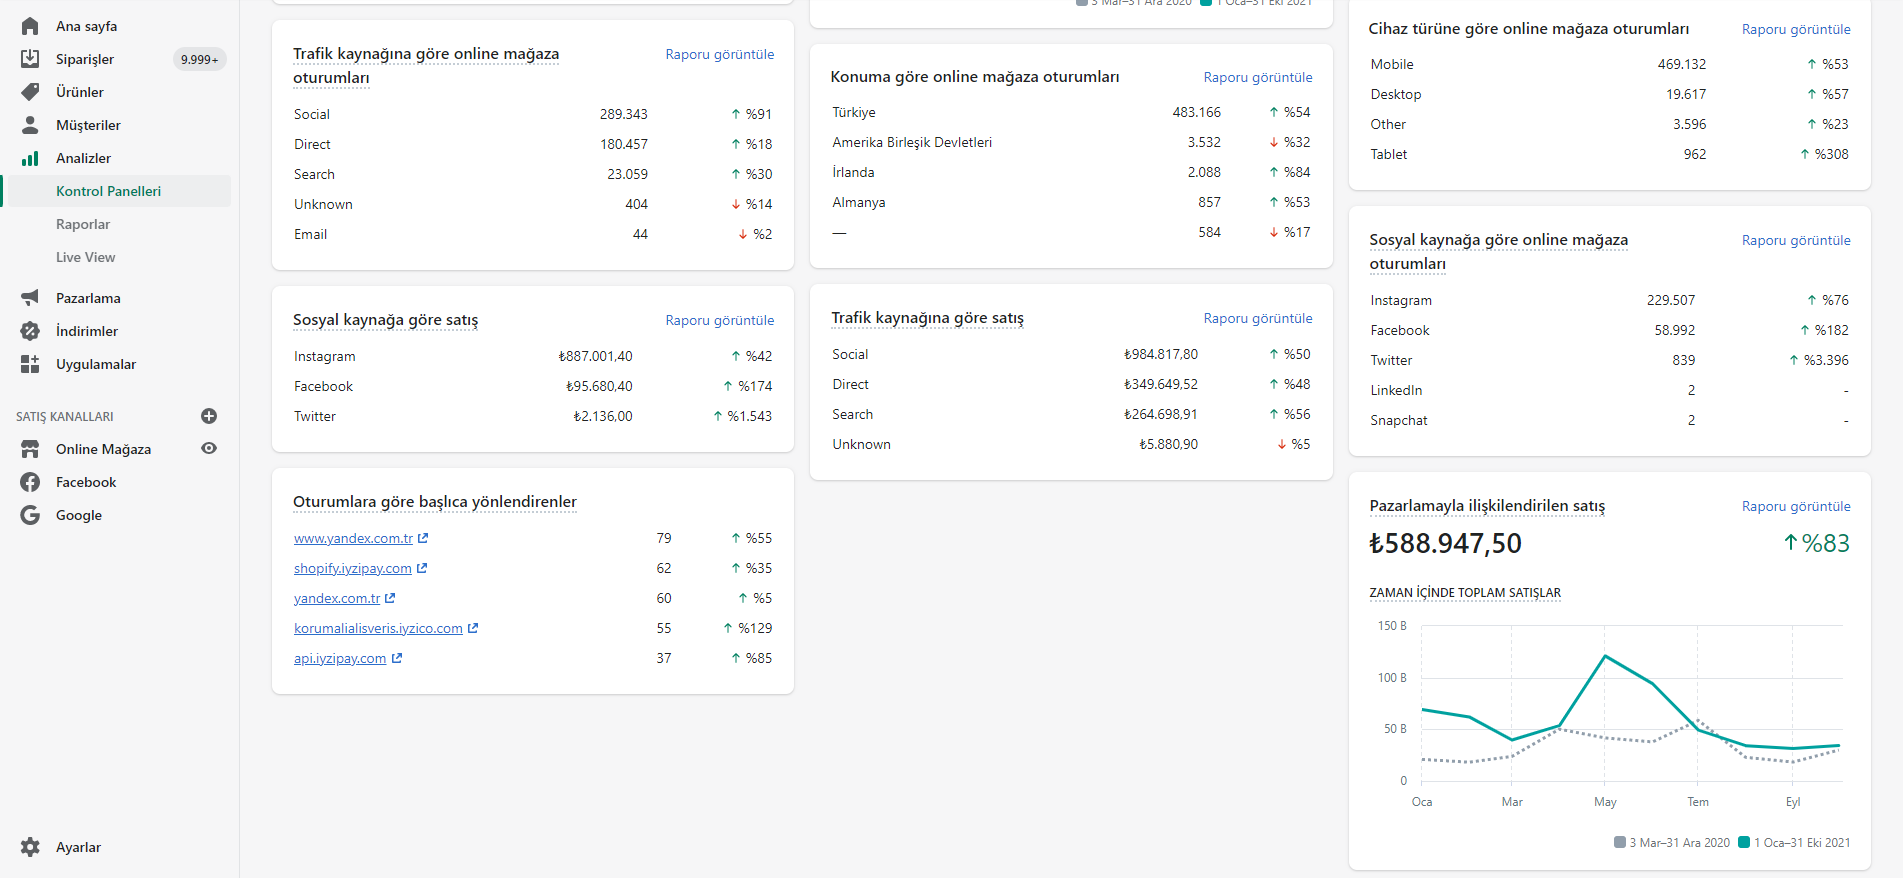Image resolution: width=1903 pixels, height=878 pixels.
Task: Click the Türkiye sessions value 483.166
Action: coord(1196,112)
